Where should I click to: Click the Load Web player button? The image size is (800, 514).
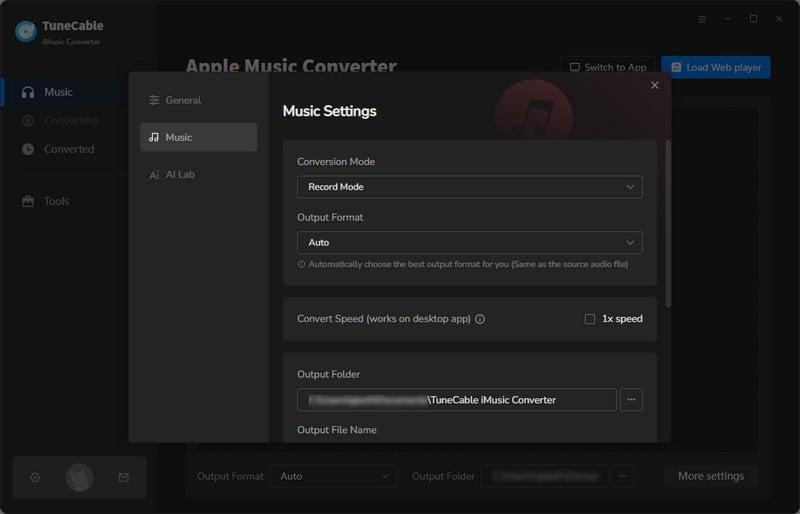pos(716,67)
